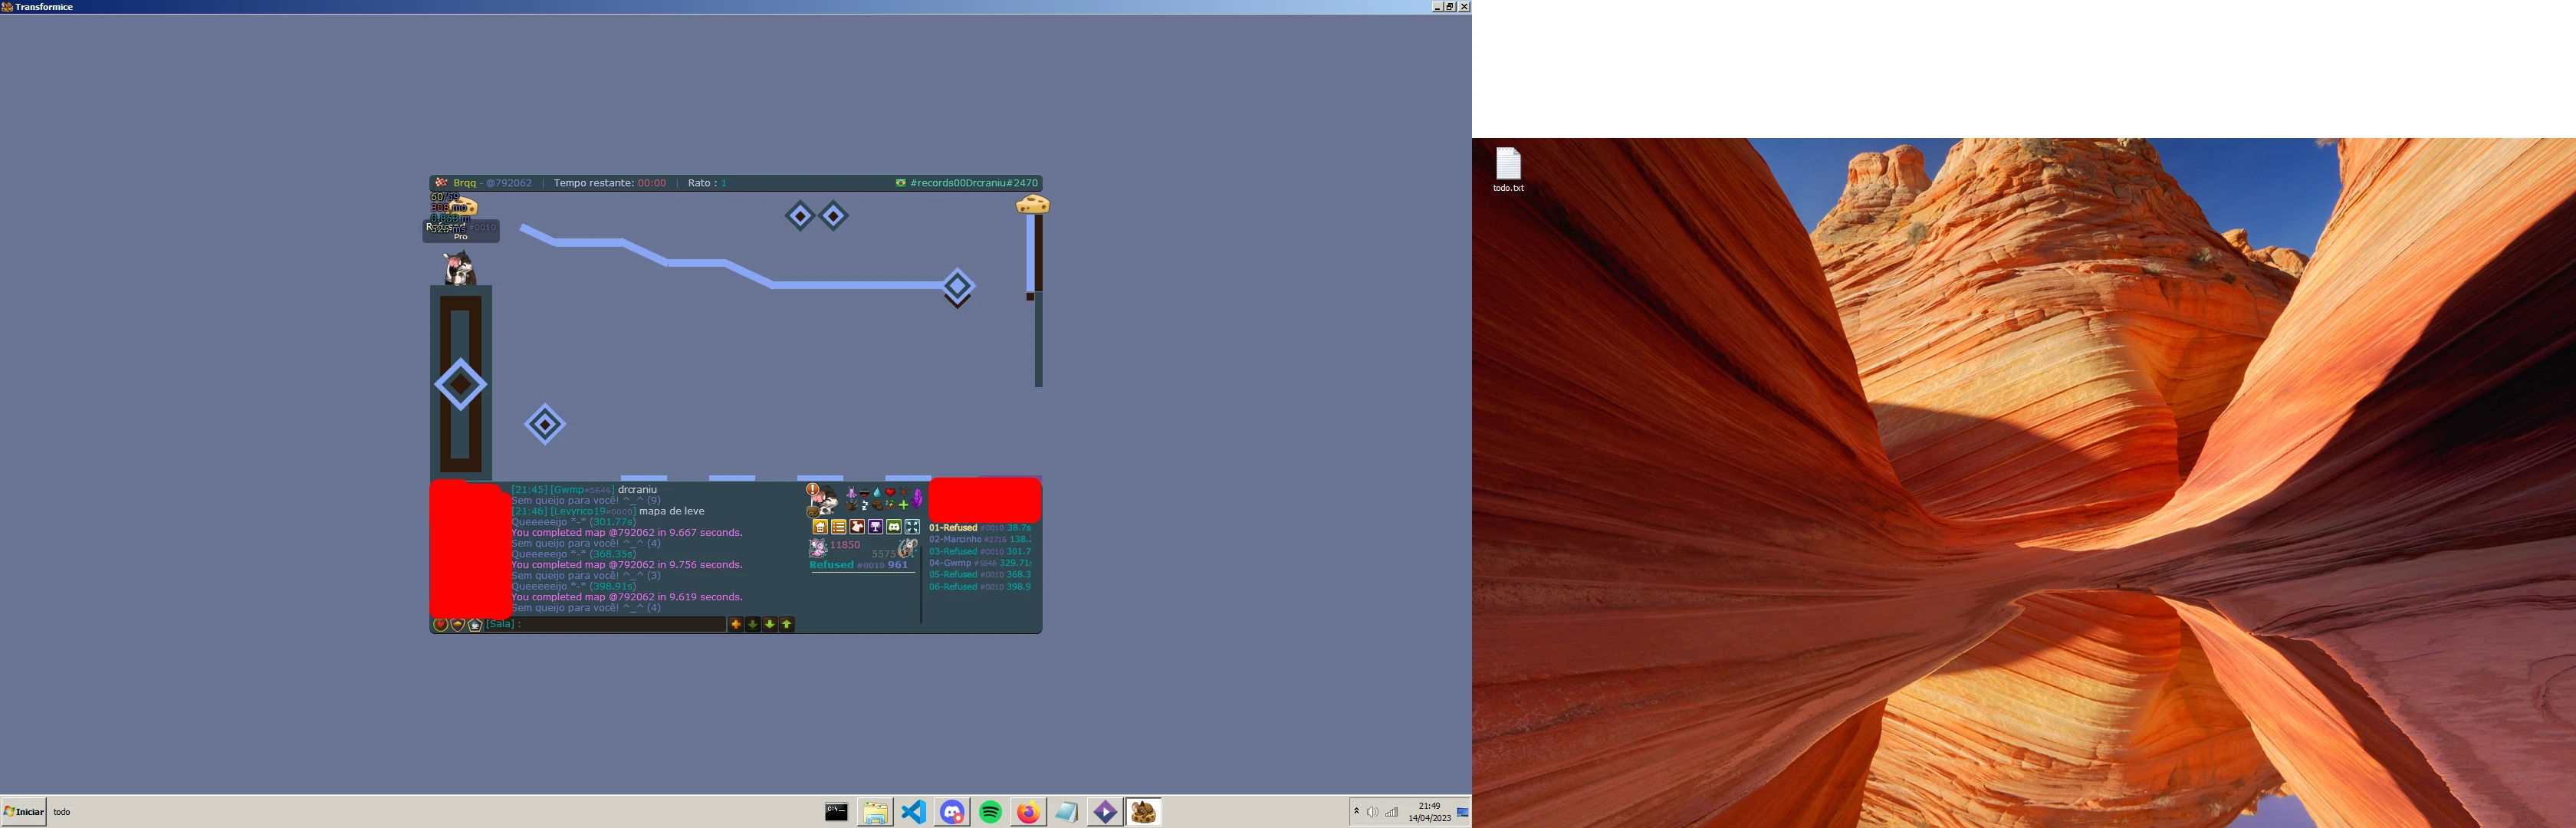Open Firefox from the taskbar
This screenshot has height=828, width=2576.
point(1028,812)
